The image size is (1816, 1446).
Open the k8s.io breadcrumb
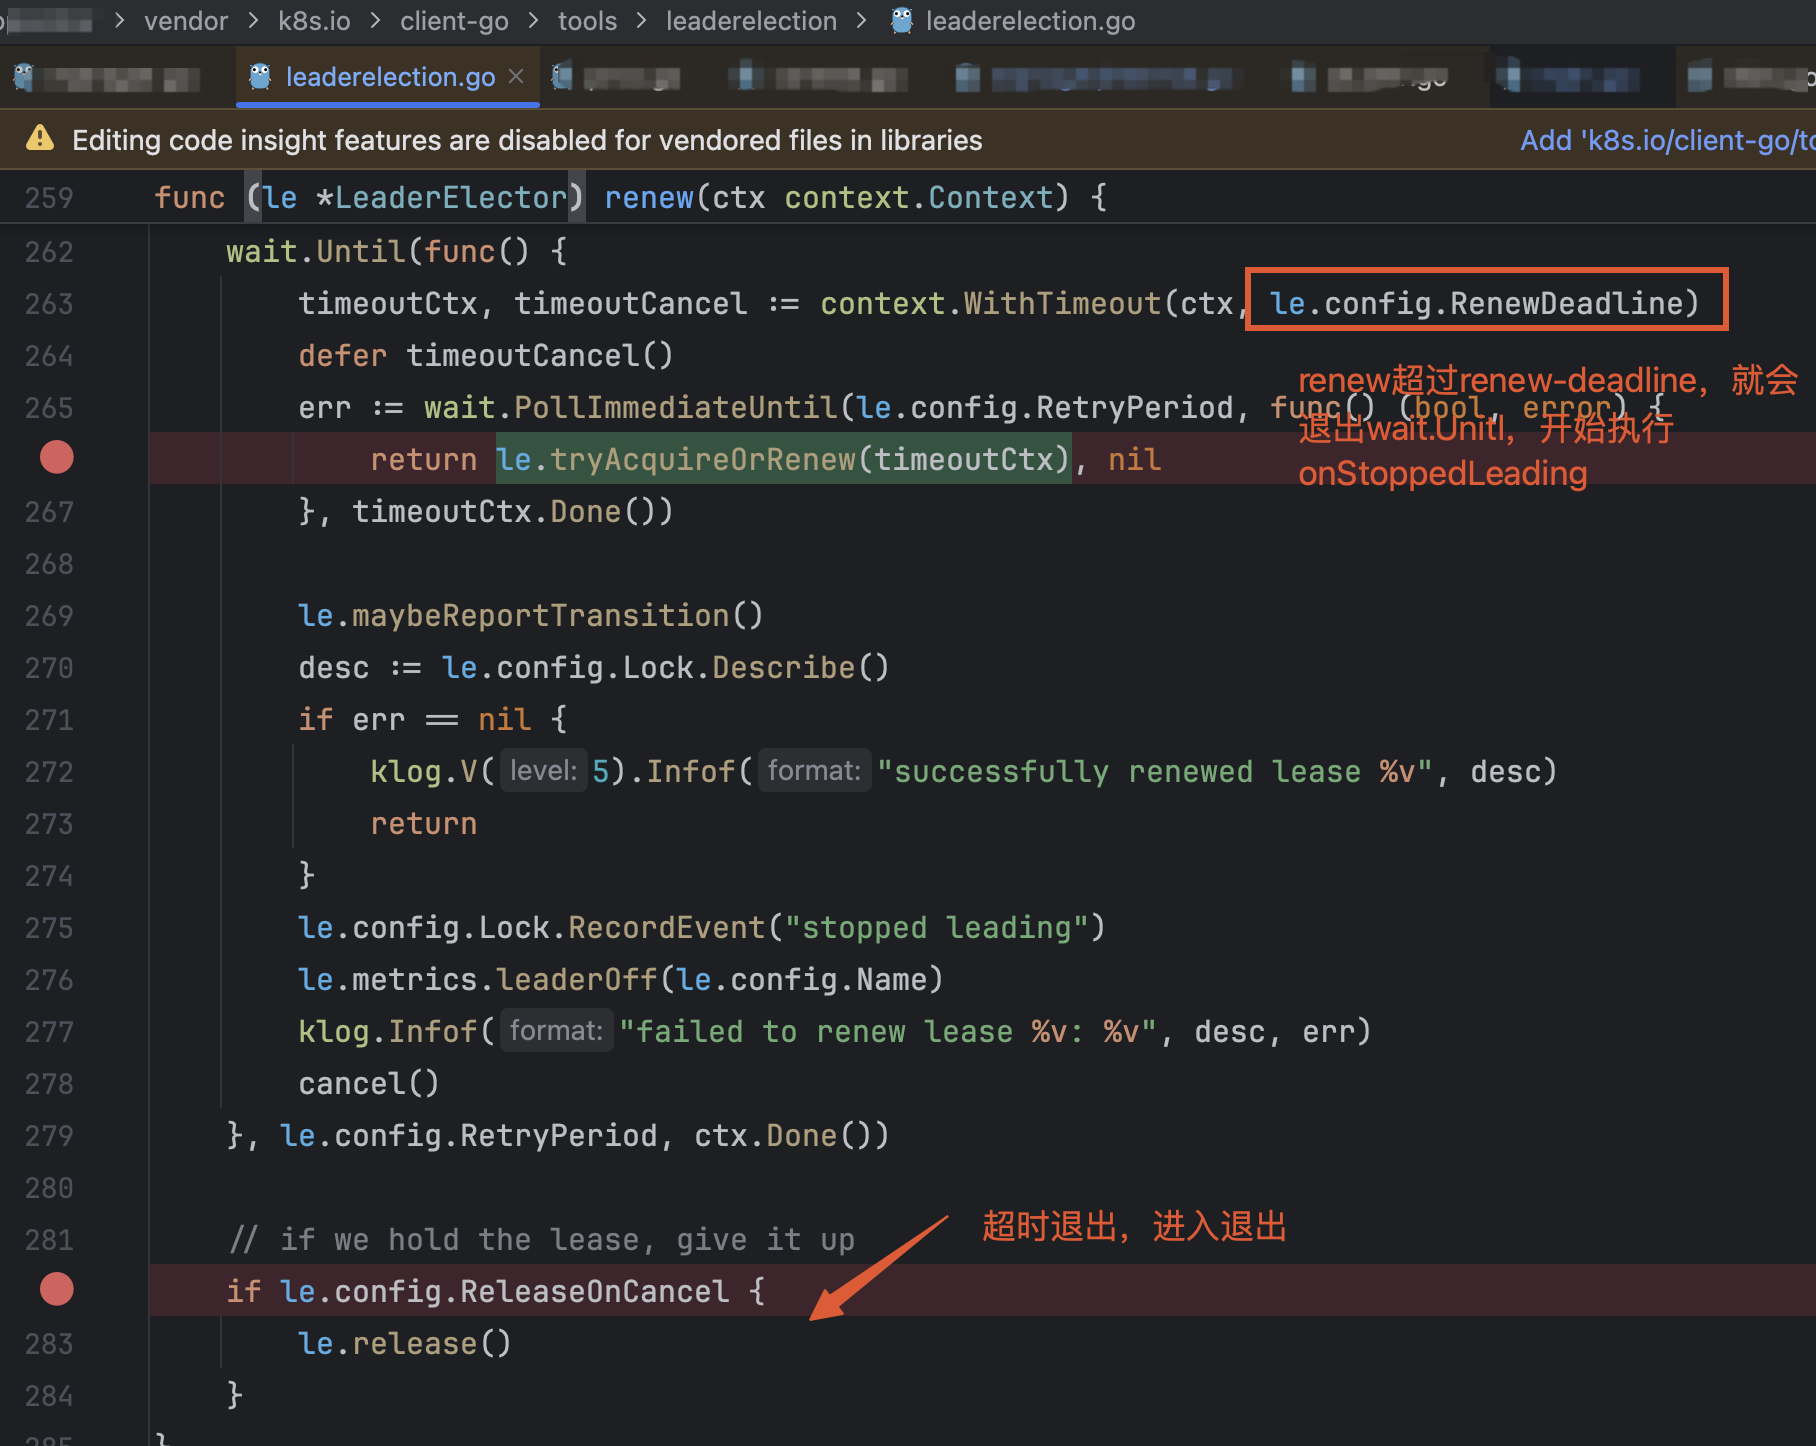coord(314,21)
